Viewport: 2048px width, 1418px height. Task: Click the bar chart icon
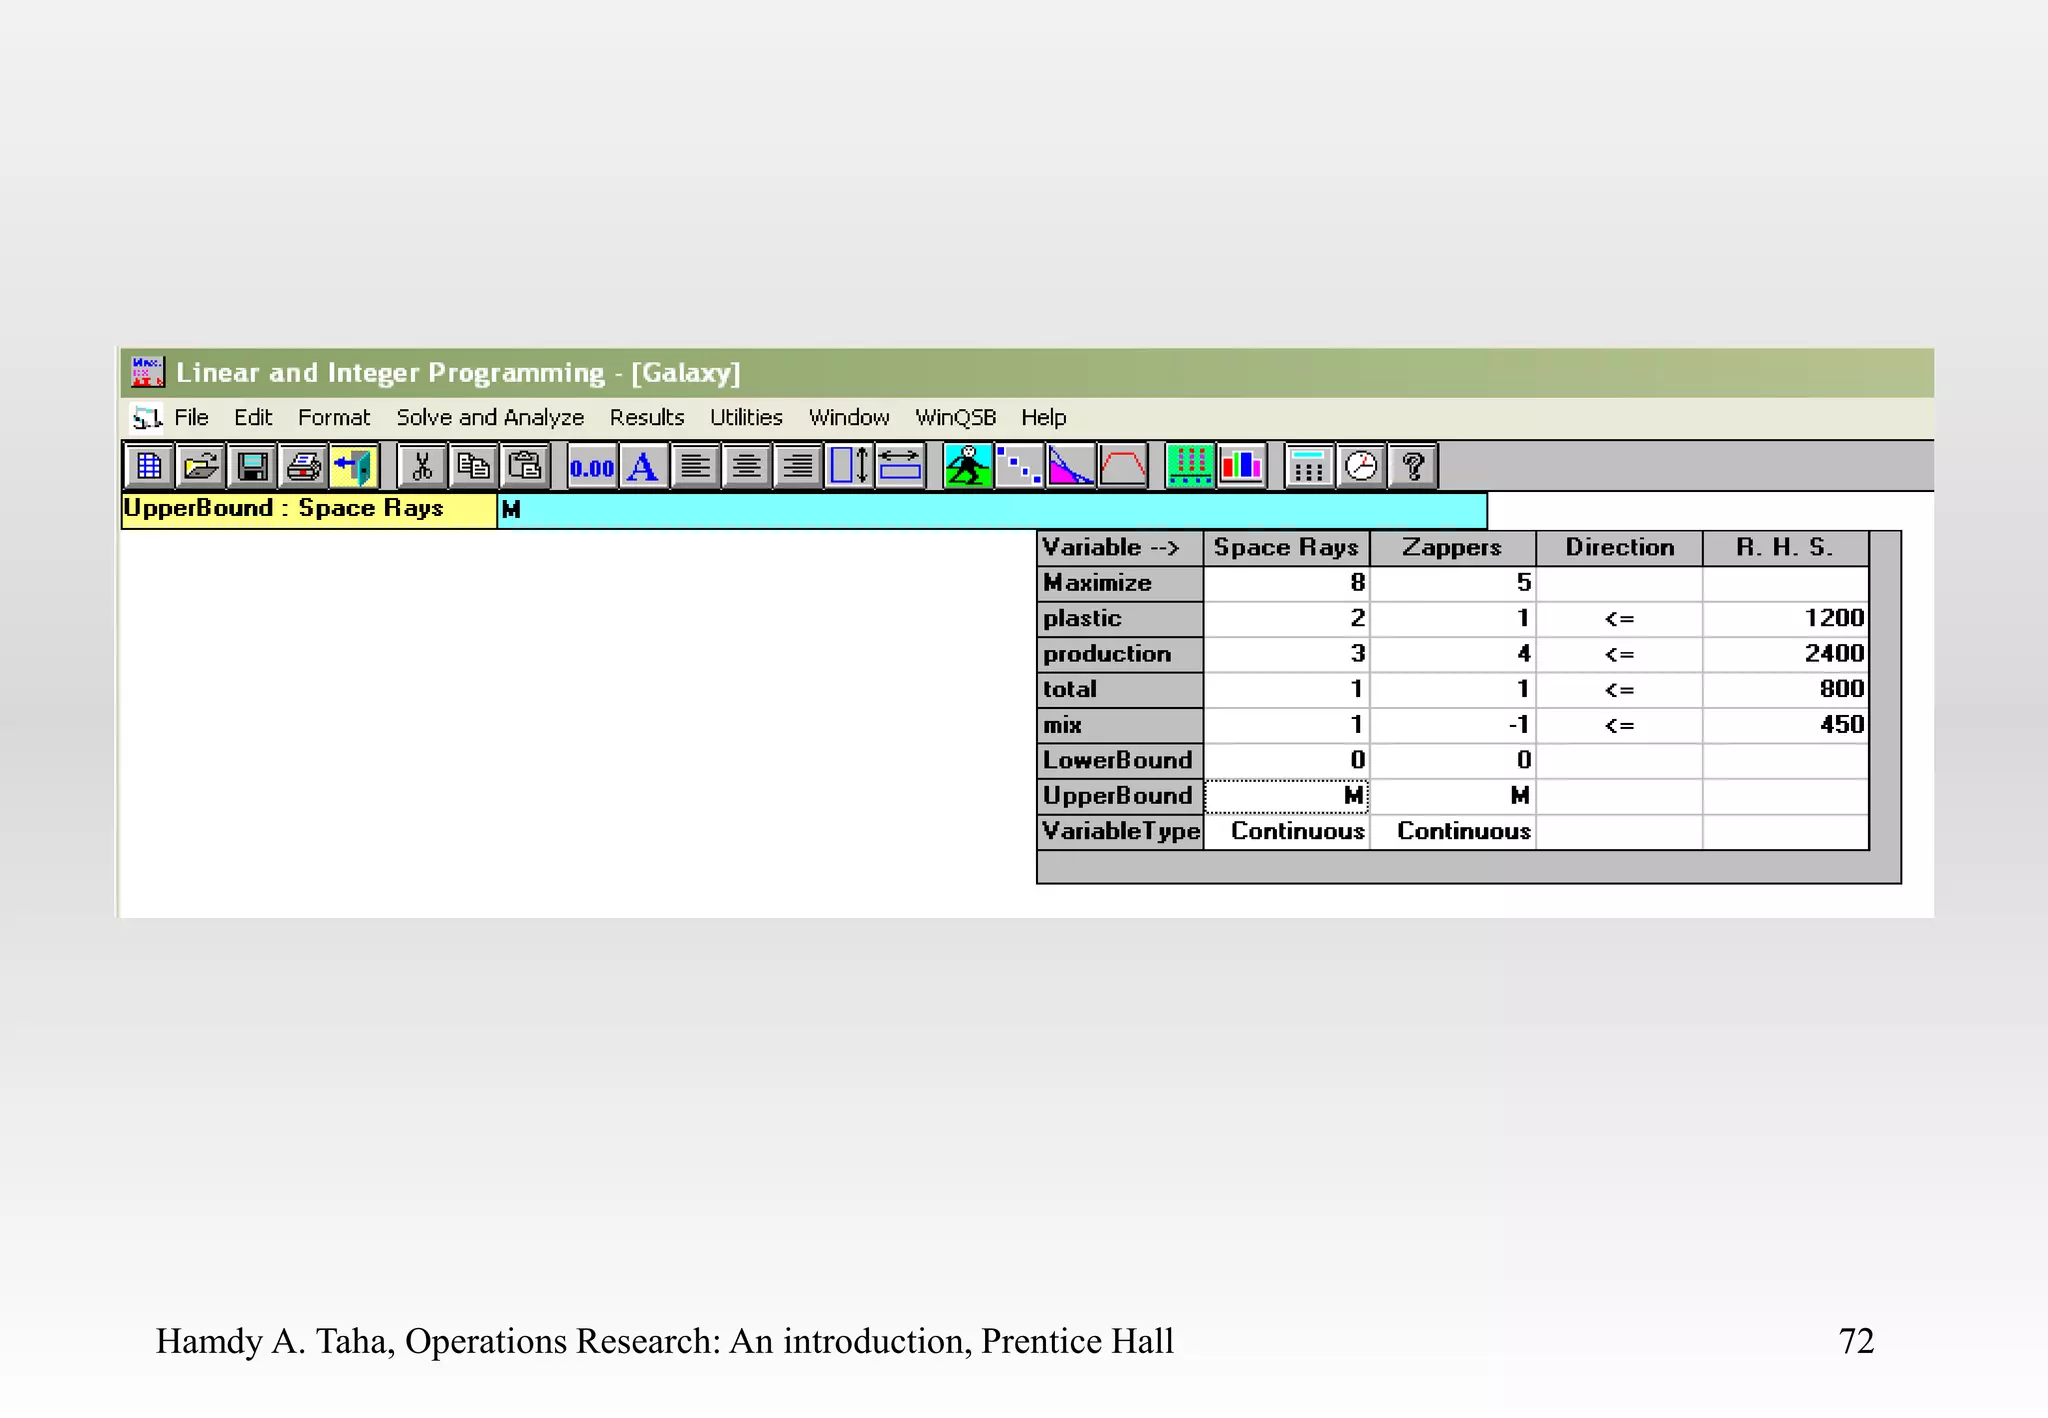click(x=1242, y=466)
